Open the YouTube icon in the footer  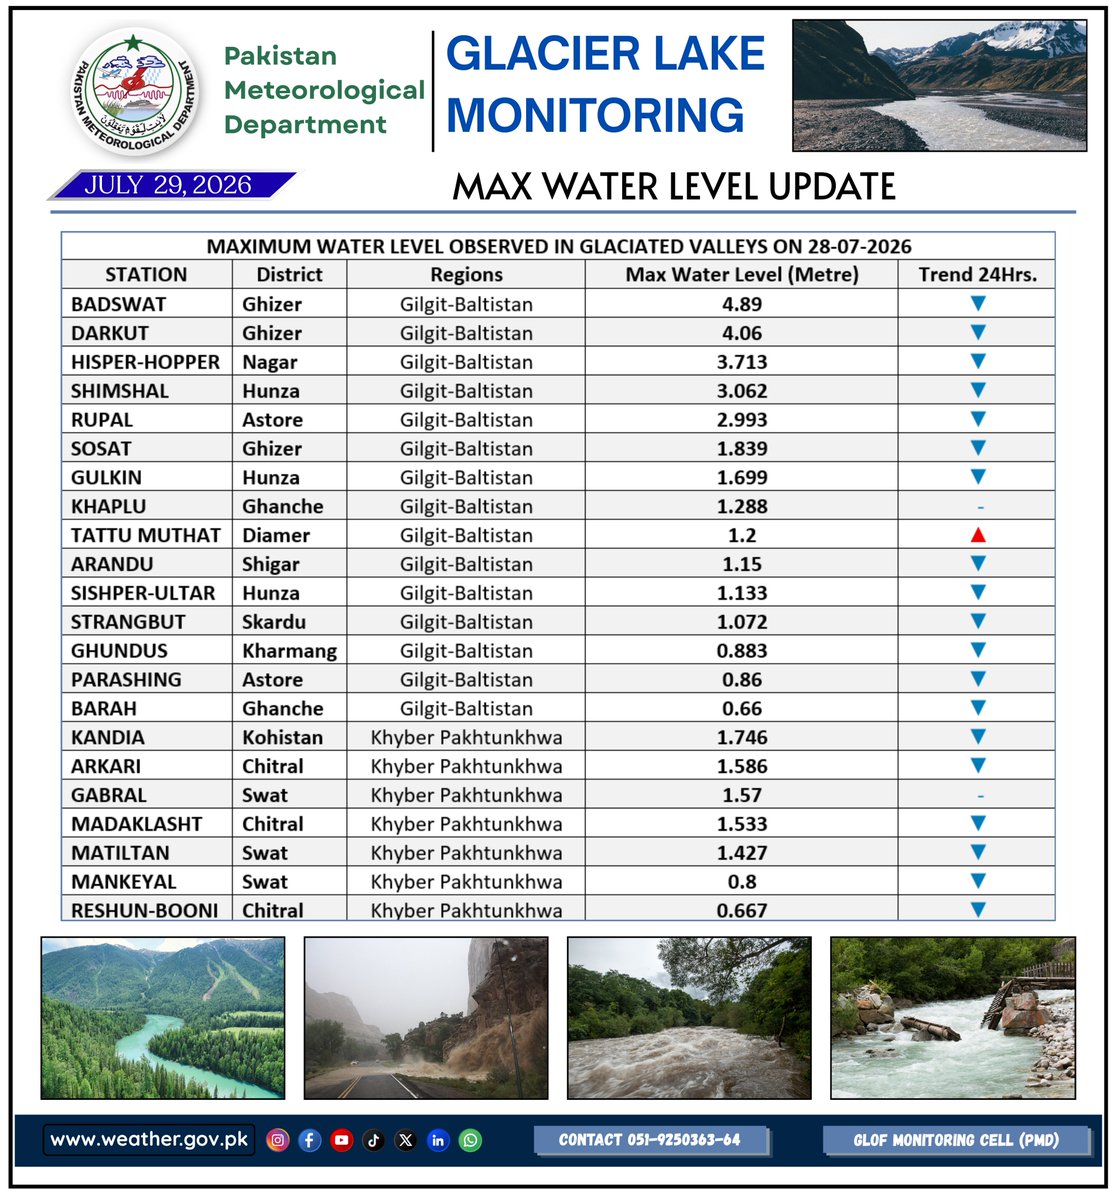(342, 1140)
